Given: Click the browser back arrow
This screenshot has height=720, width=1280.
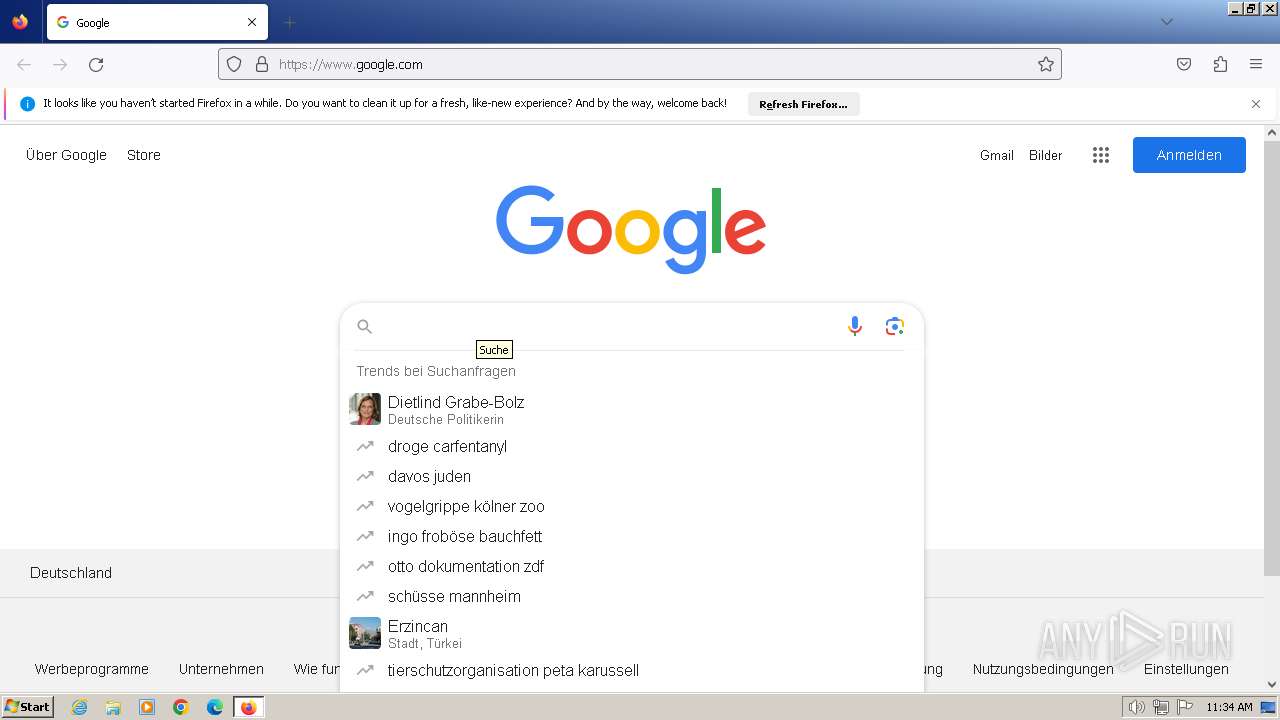Looking at the screenshot, I should click(x=24, y=64).
